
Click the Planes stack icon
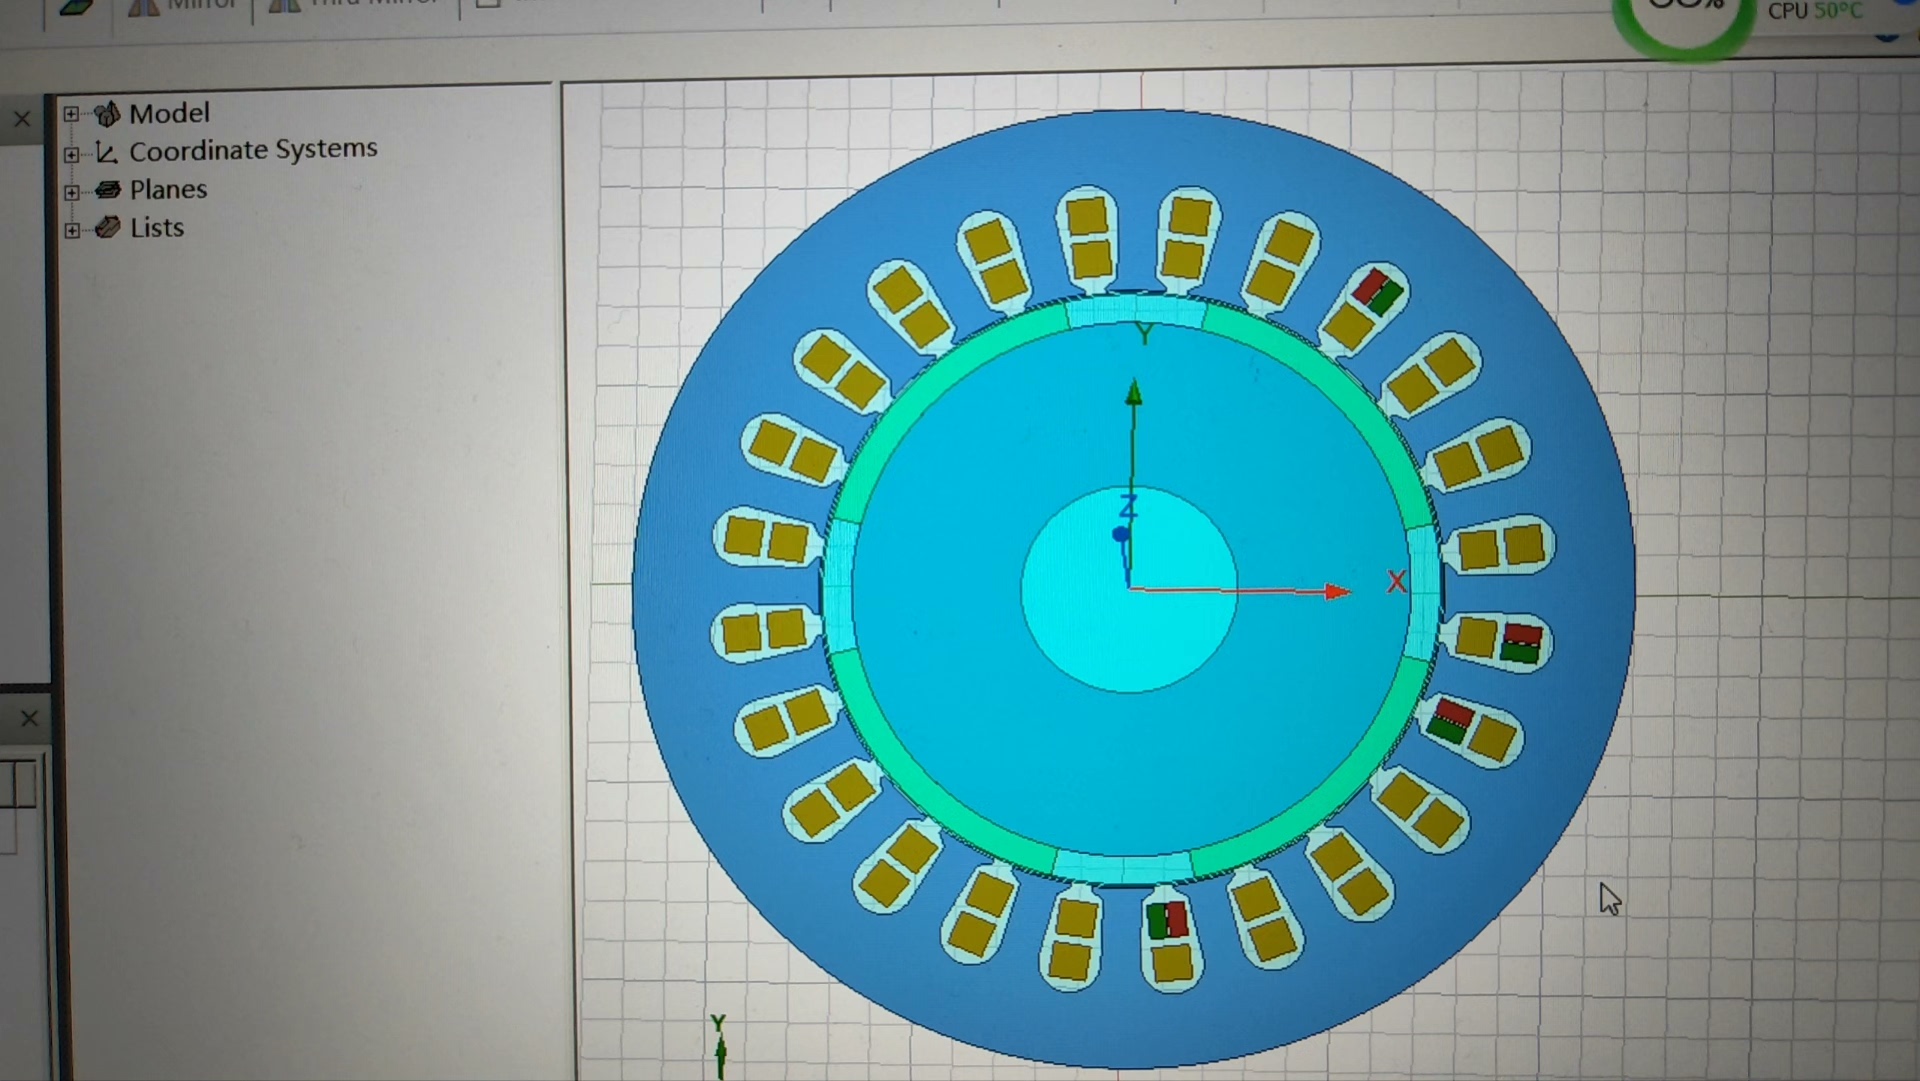tap(108, 190)
